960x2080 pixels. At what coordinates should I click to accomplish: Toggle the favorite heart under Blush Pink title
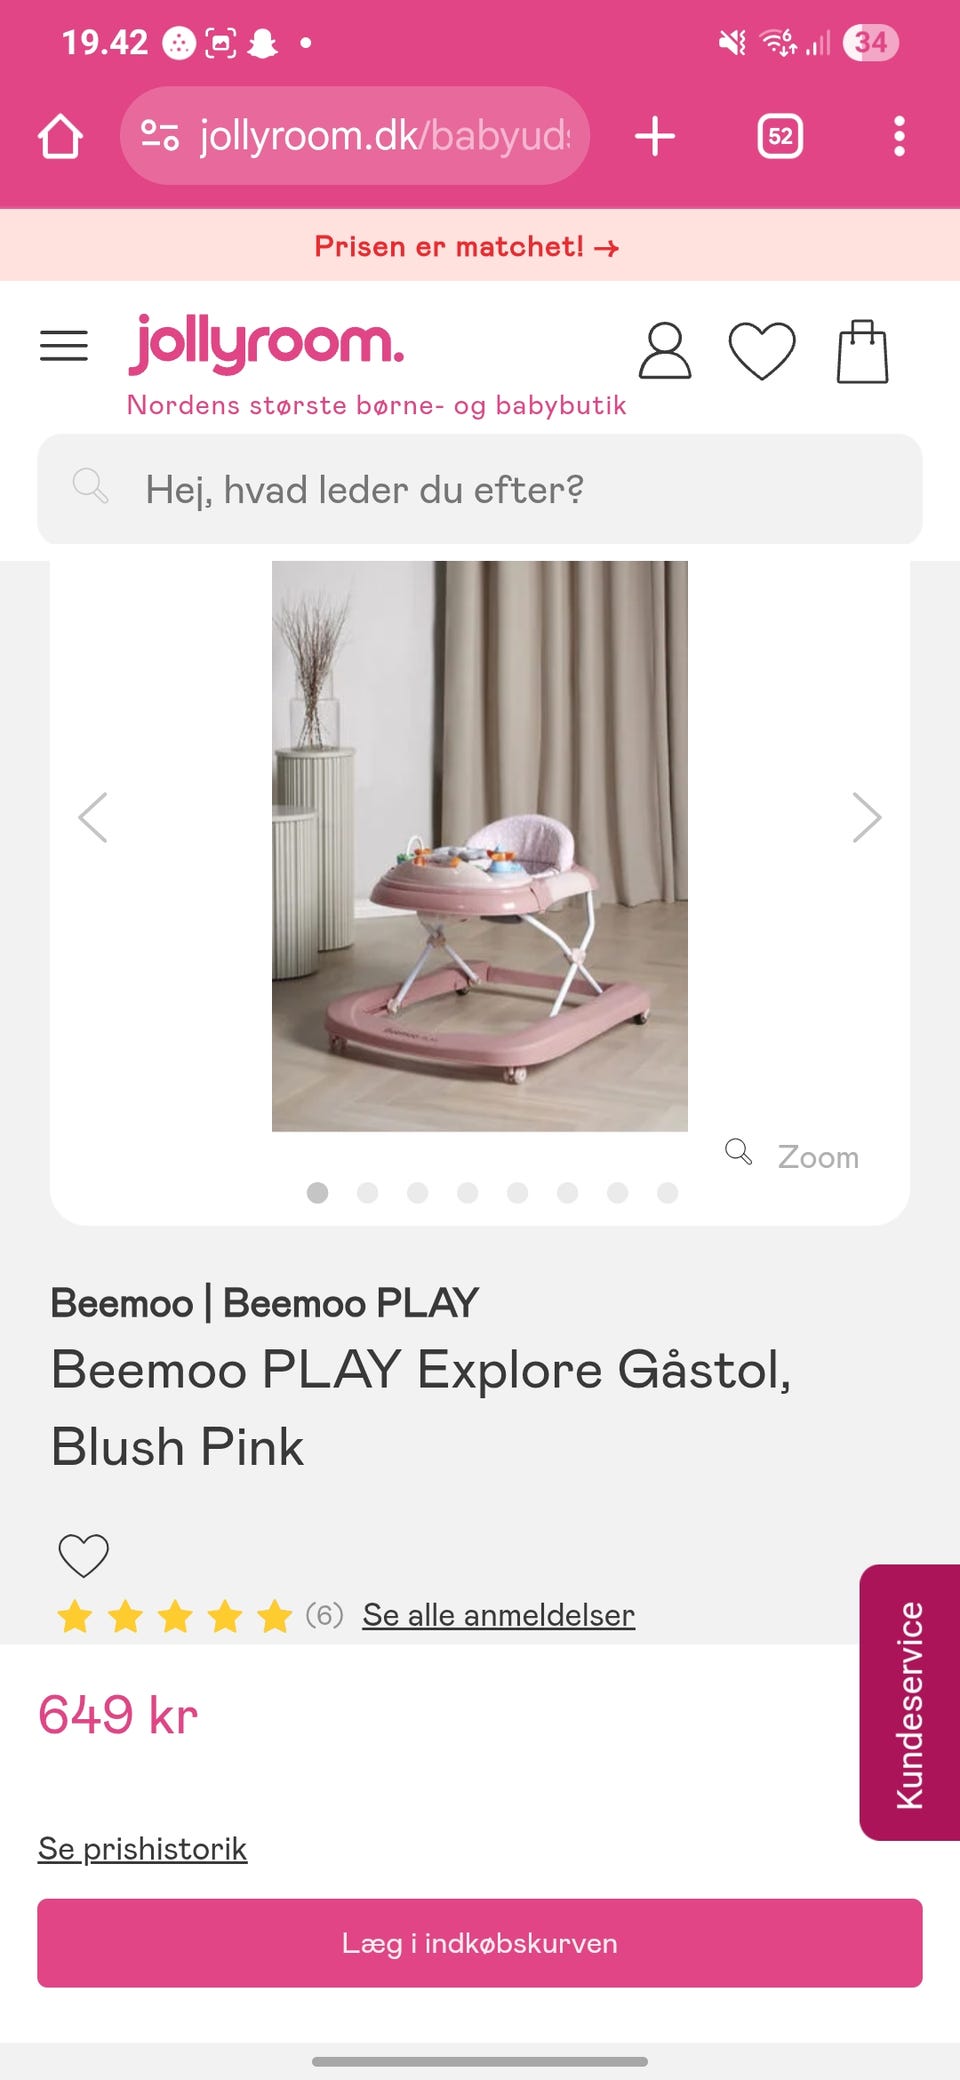coord(83,1555)
